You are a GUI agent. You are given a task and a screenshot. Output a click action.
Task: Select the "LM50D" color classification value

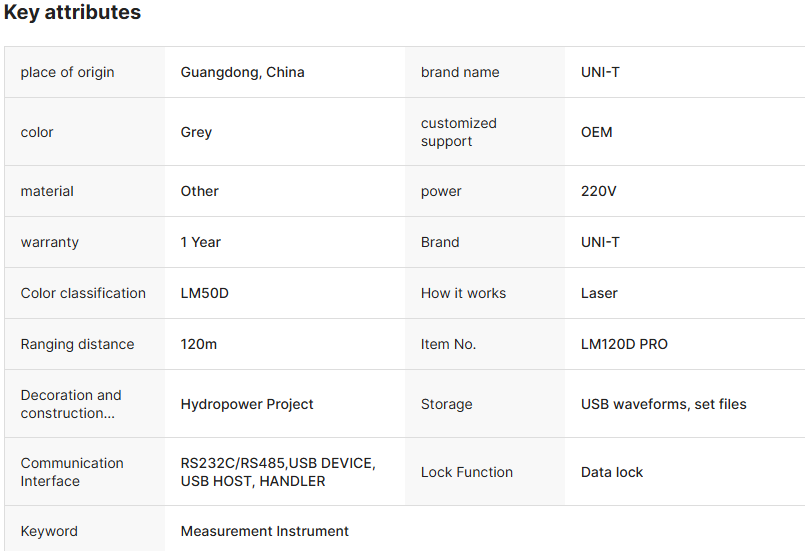point(204,293)
